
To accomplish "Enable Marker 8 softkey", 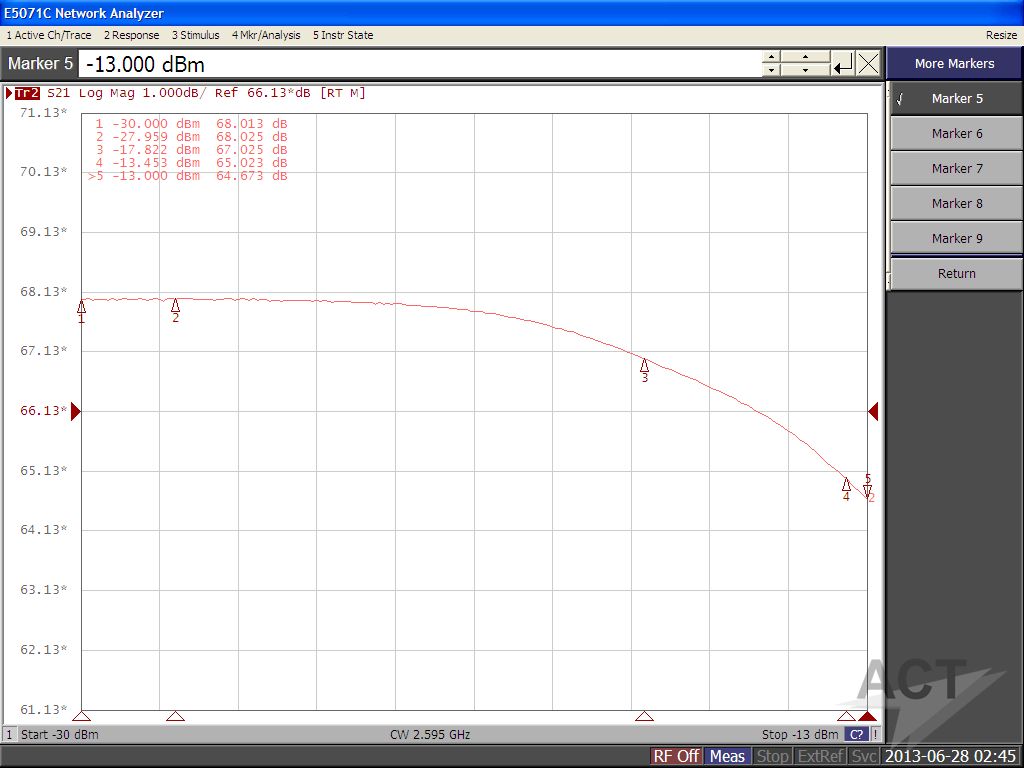I will (x=956, y=203).
